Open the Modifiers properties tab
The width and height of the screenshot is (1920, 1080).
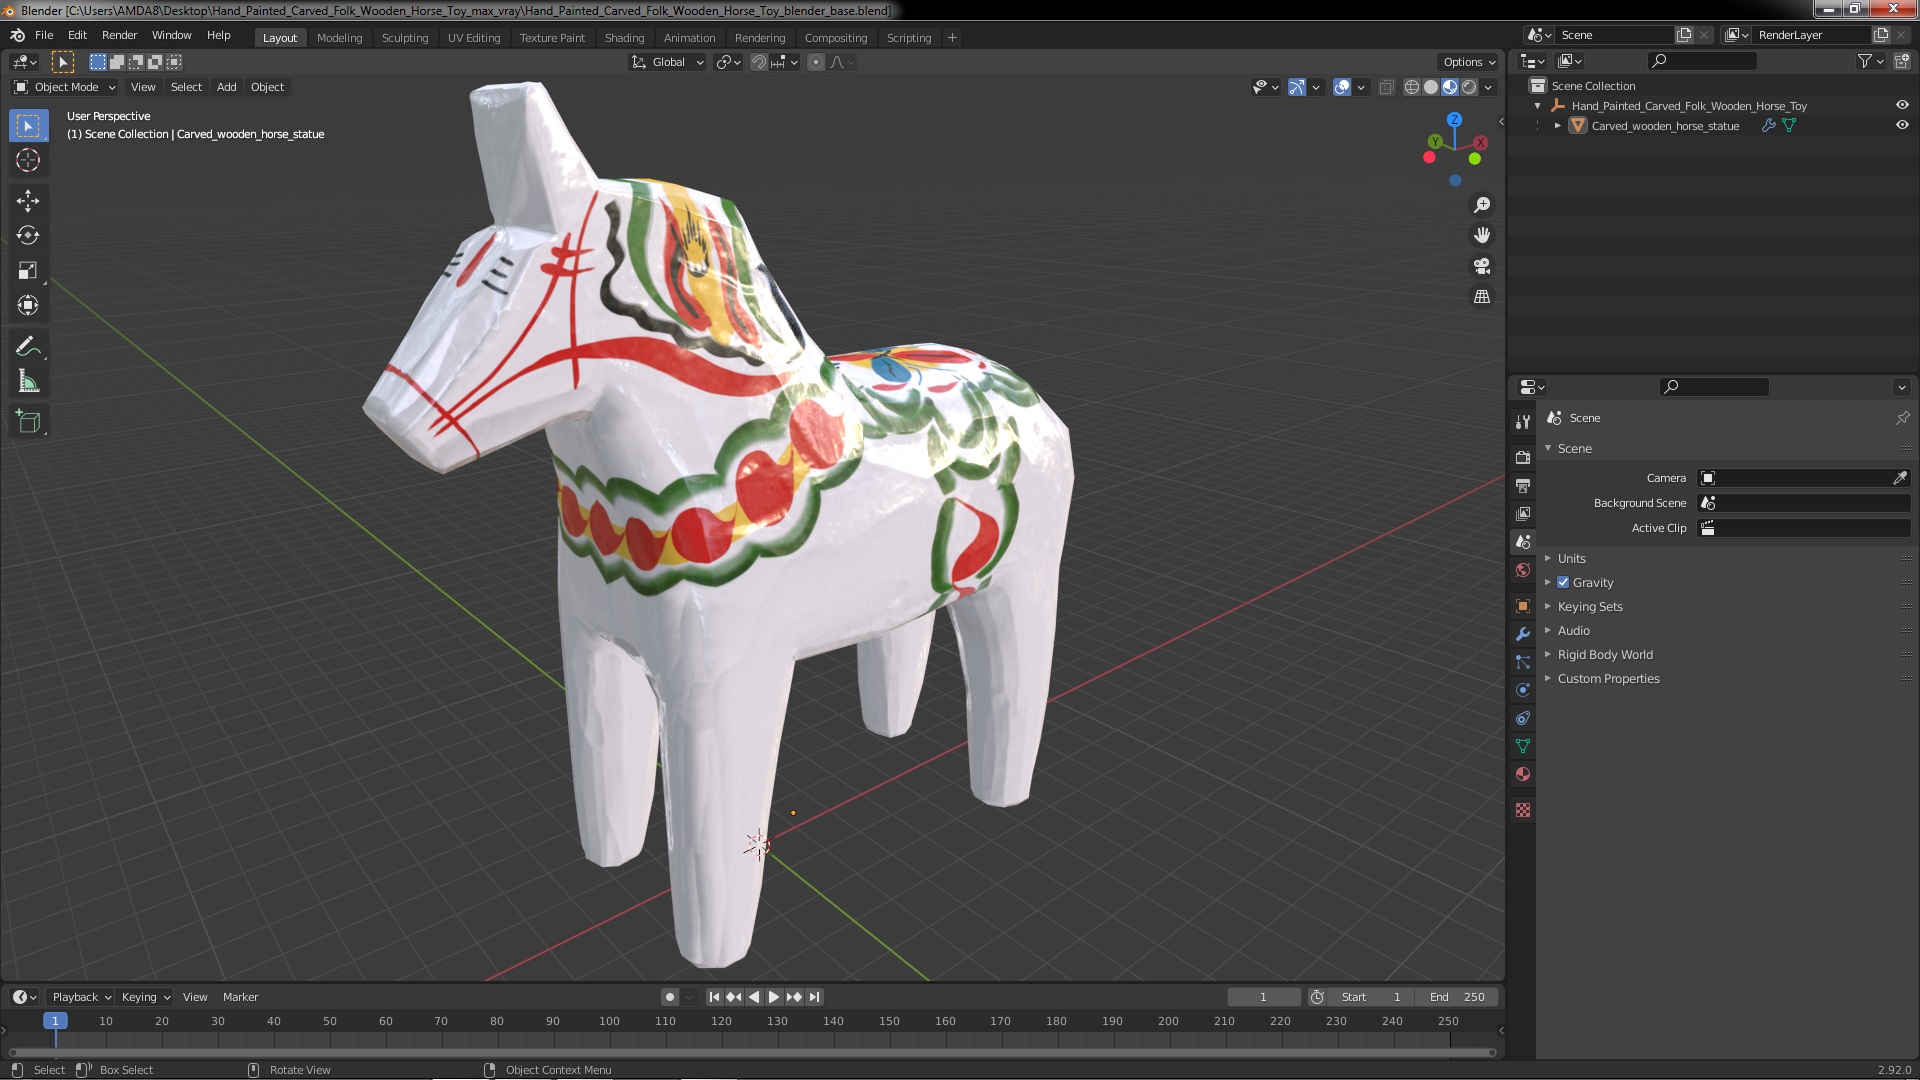(1523, 634)
